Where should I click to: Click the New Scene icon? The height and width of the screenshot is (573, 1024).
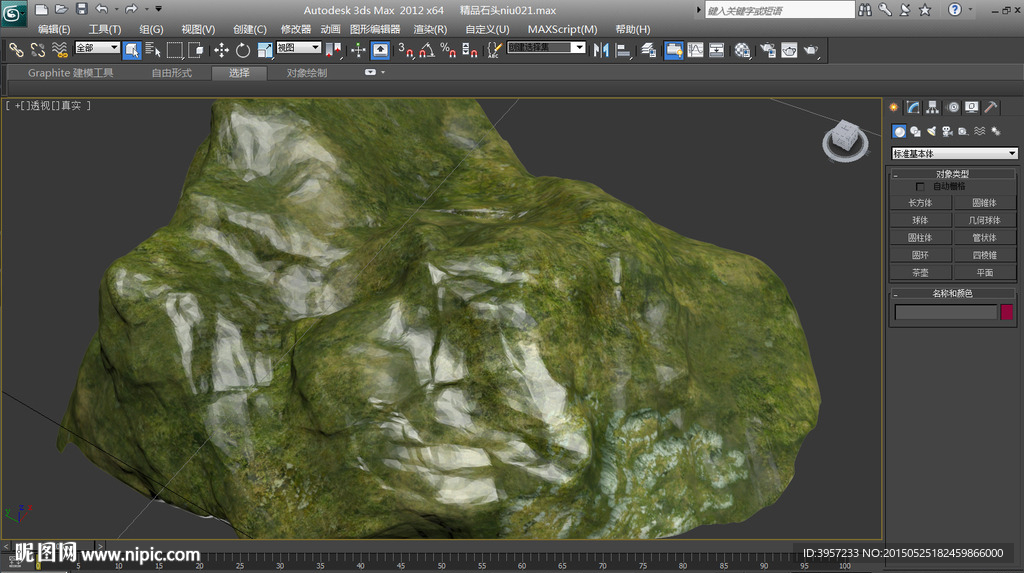click(x=41, y=9)
